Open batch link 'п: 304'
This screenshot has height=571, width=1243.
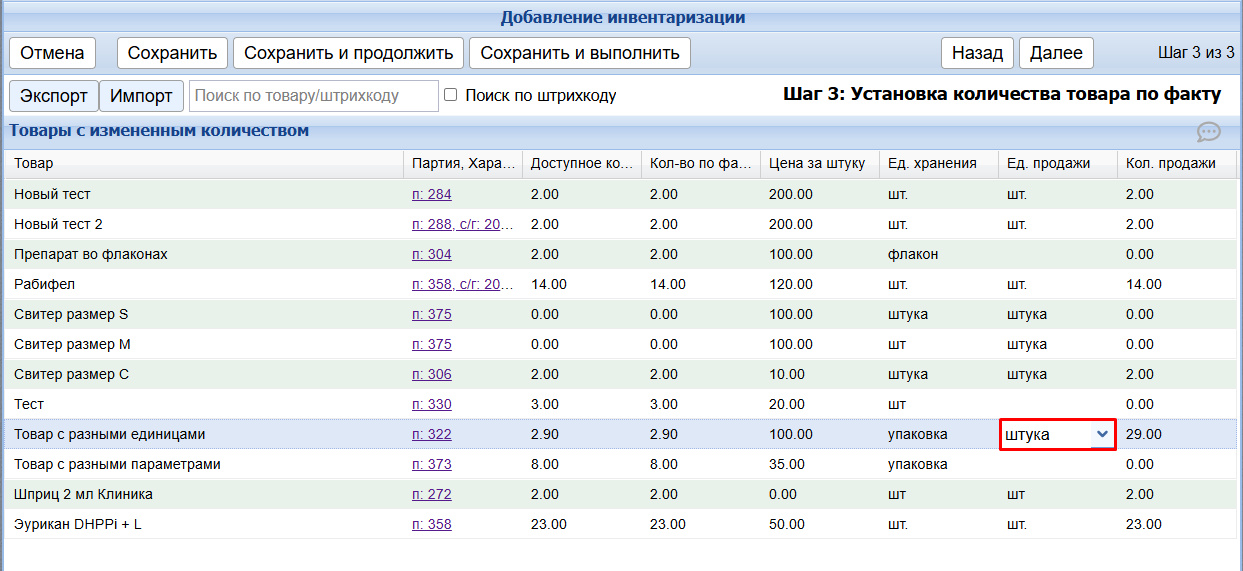click(431, 254)
